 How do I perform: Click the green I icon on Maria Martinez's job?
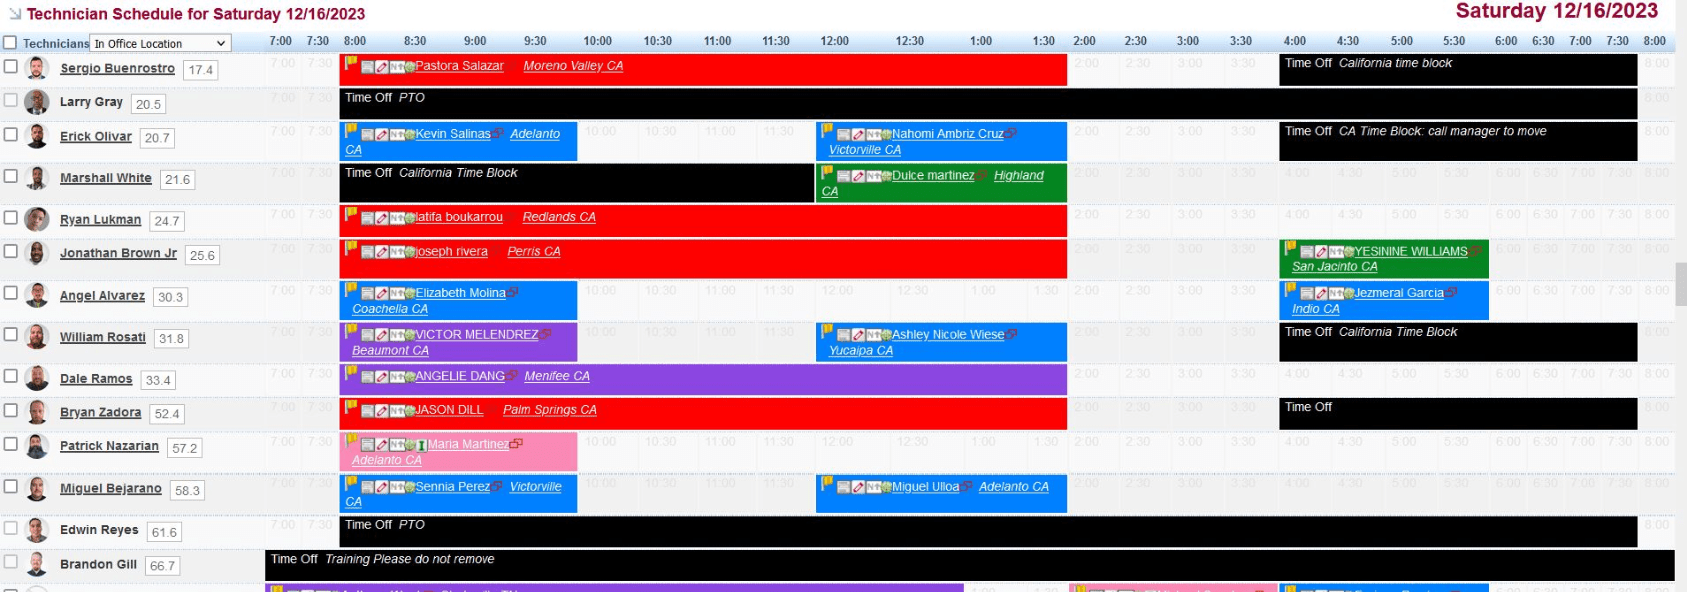[421, 445]
